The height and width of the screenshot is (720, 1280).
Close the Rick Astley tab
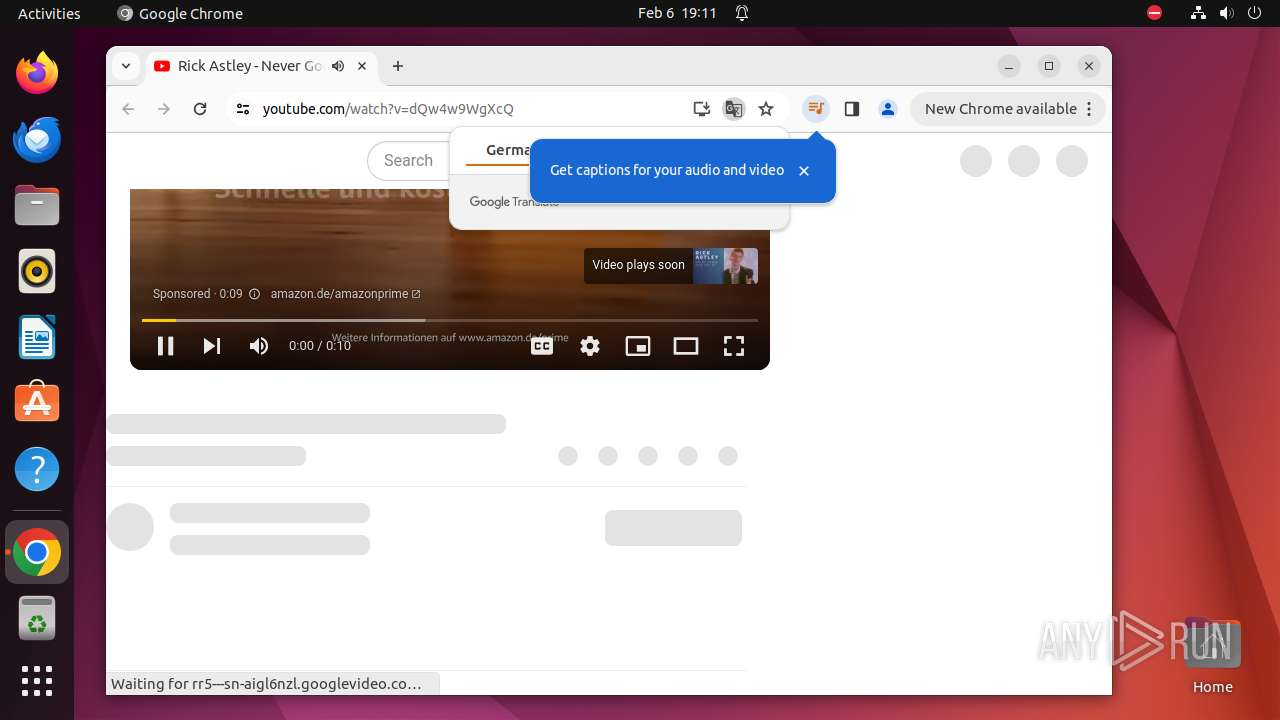362,66
